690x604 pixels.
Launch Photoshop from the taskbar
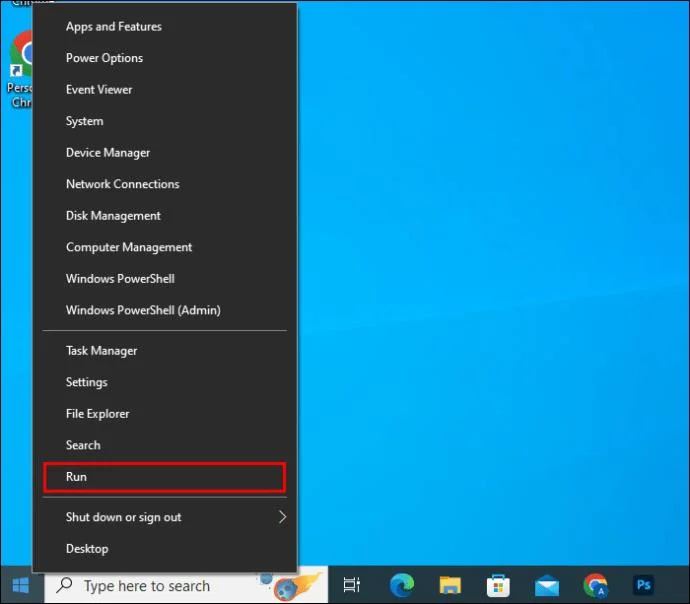coord(644,585)
